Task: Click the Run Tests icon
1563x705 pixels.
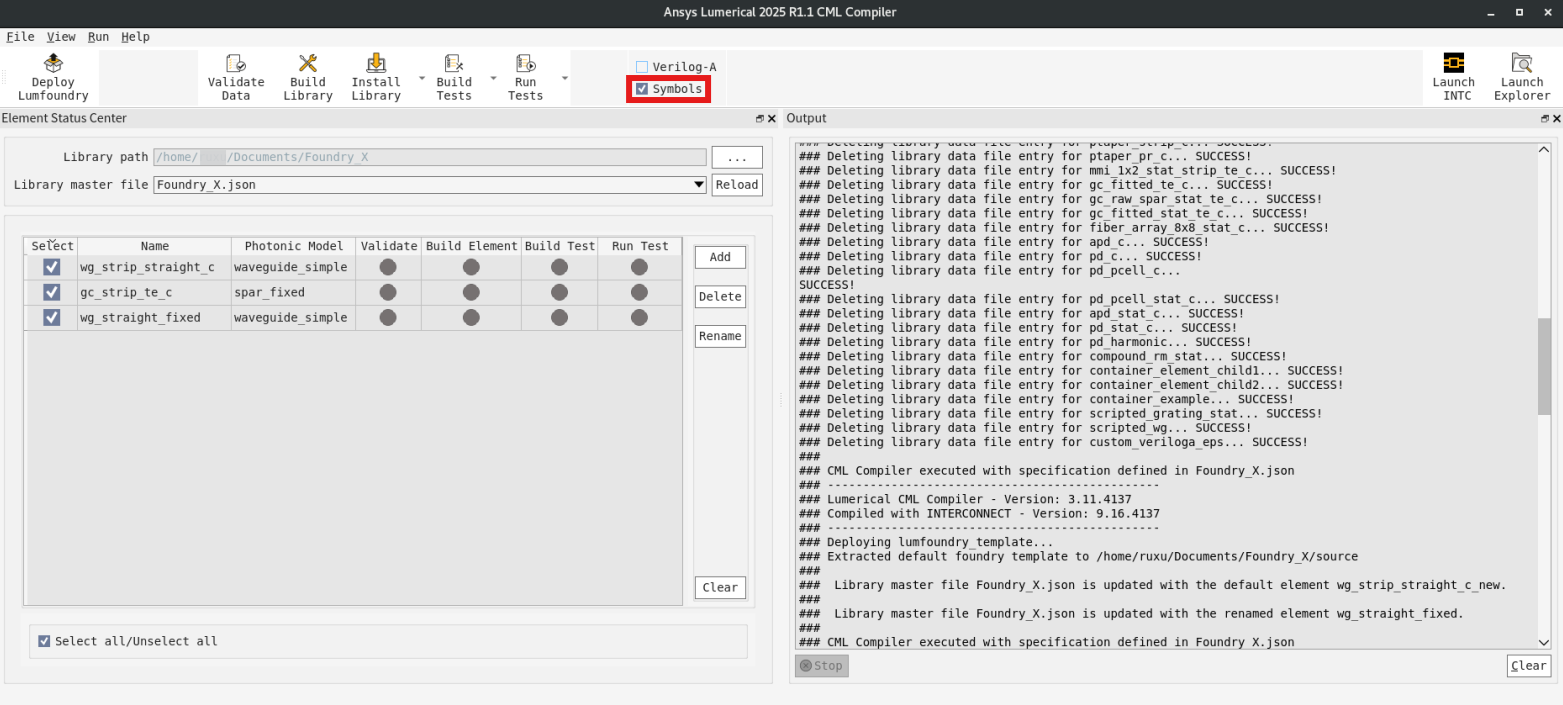Action: tap(525, 64)
